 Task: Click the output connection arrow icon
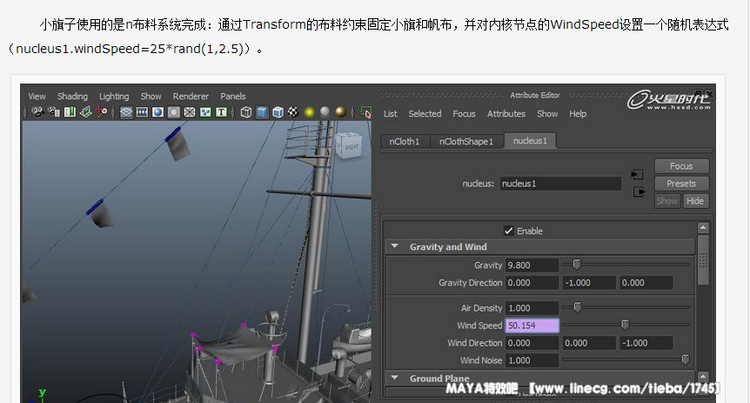637,191
